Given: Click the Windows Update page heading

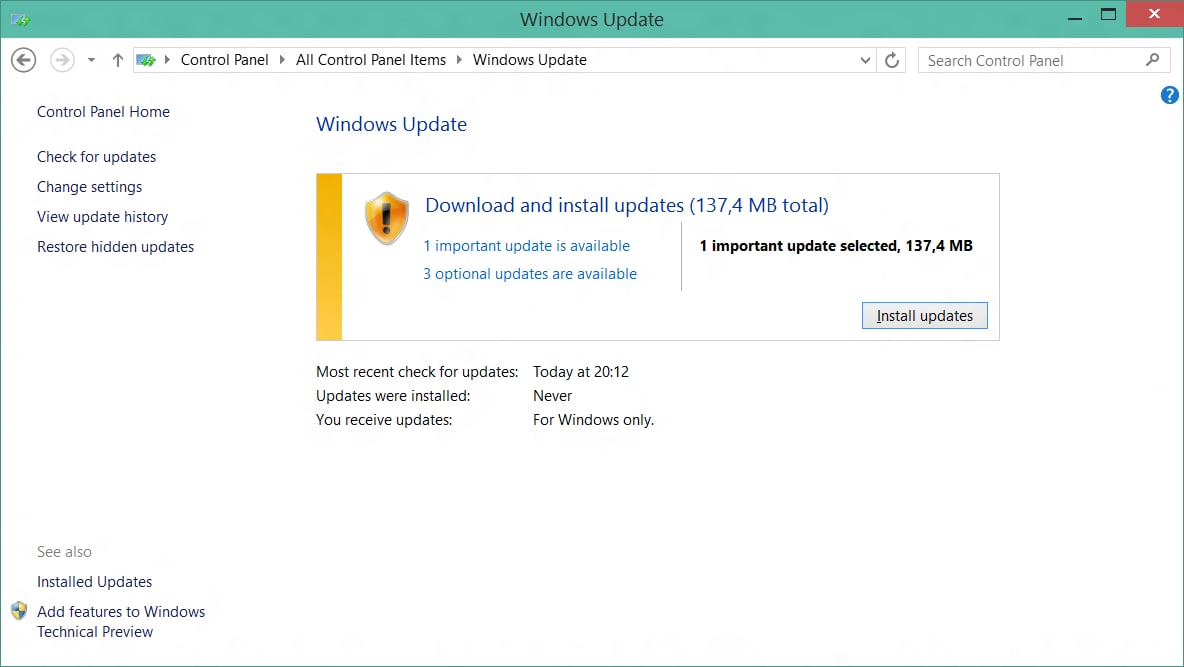Looking at the screenshot, I should [391, 125].
